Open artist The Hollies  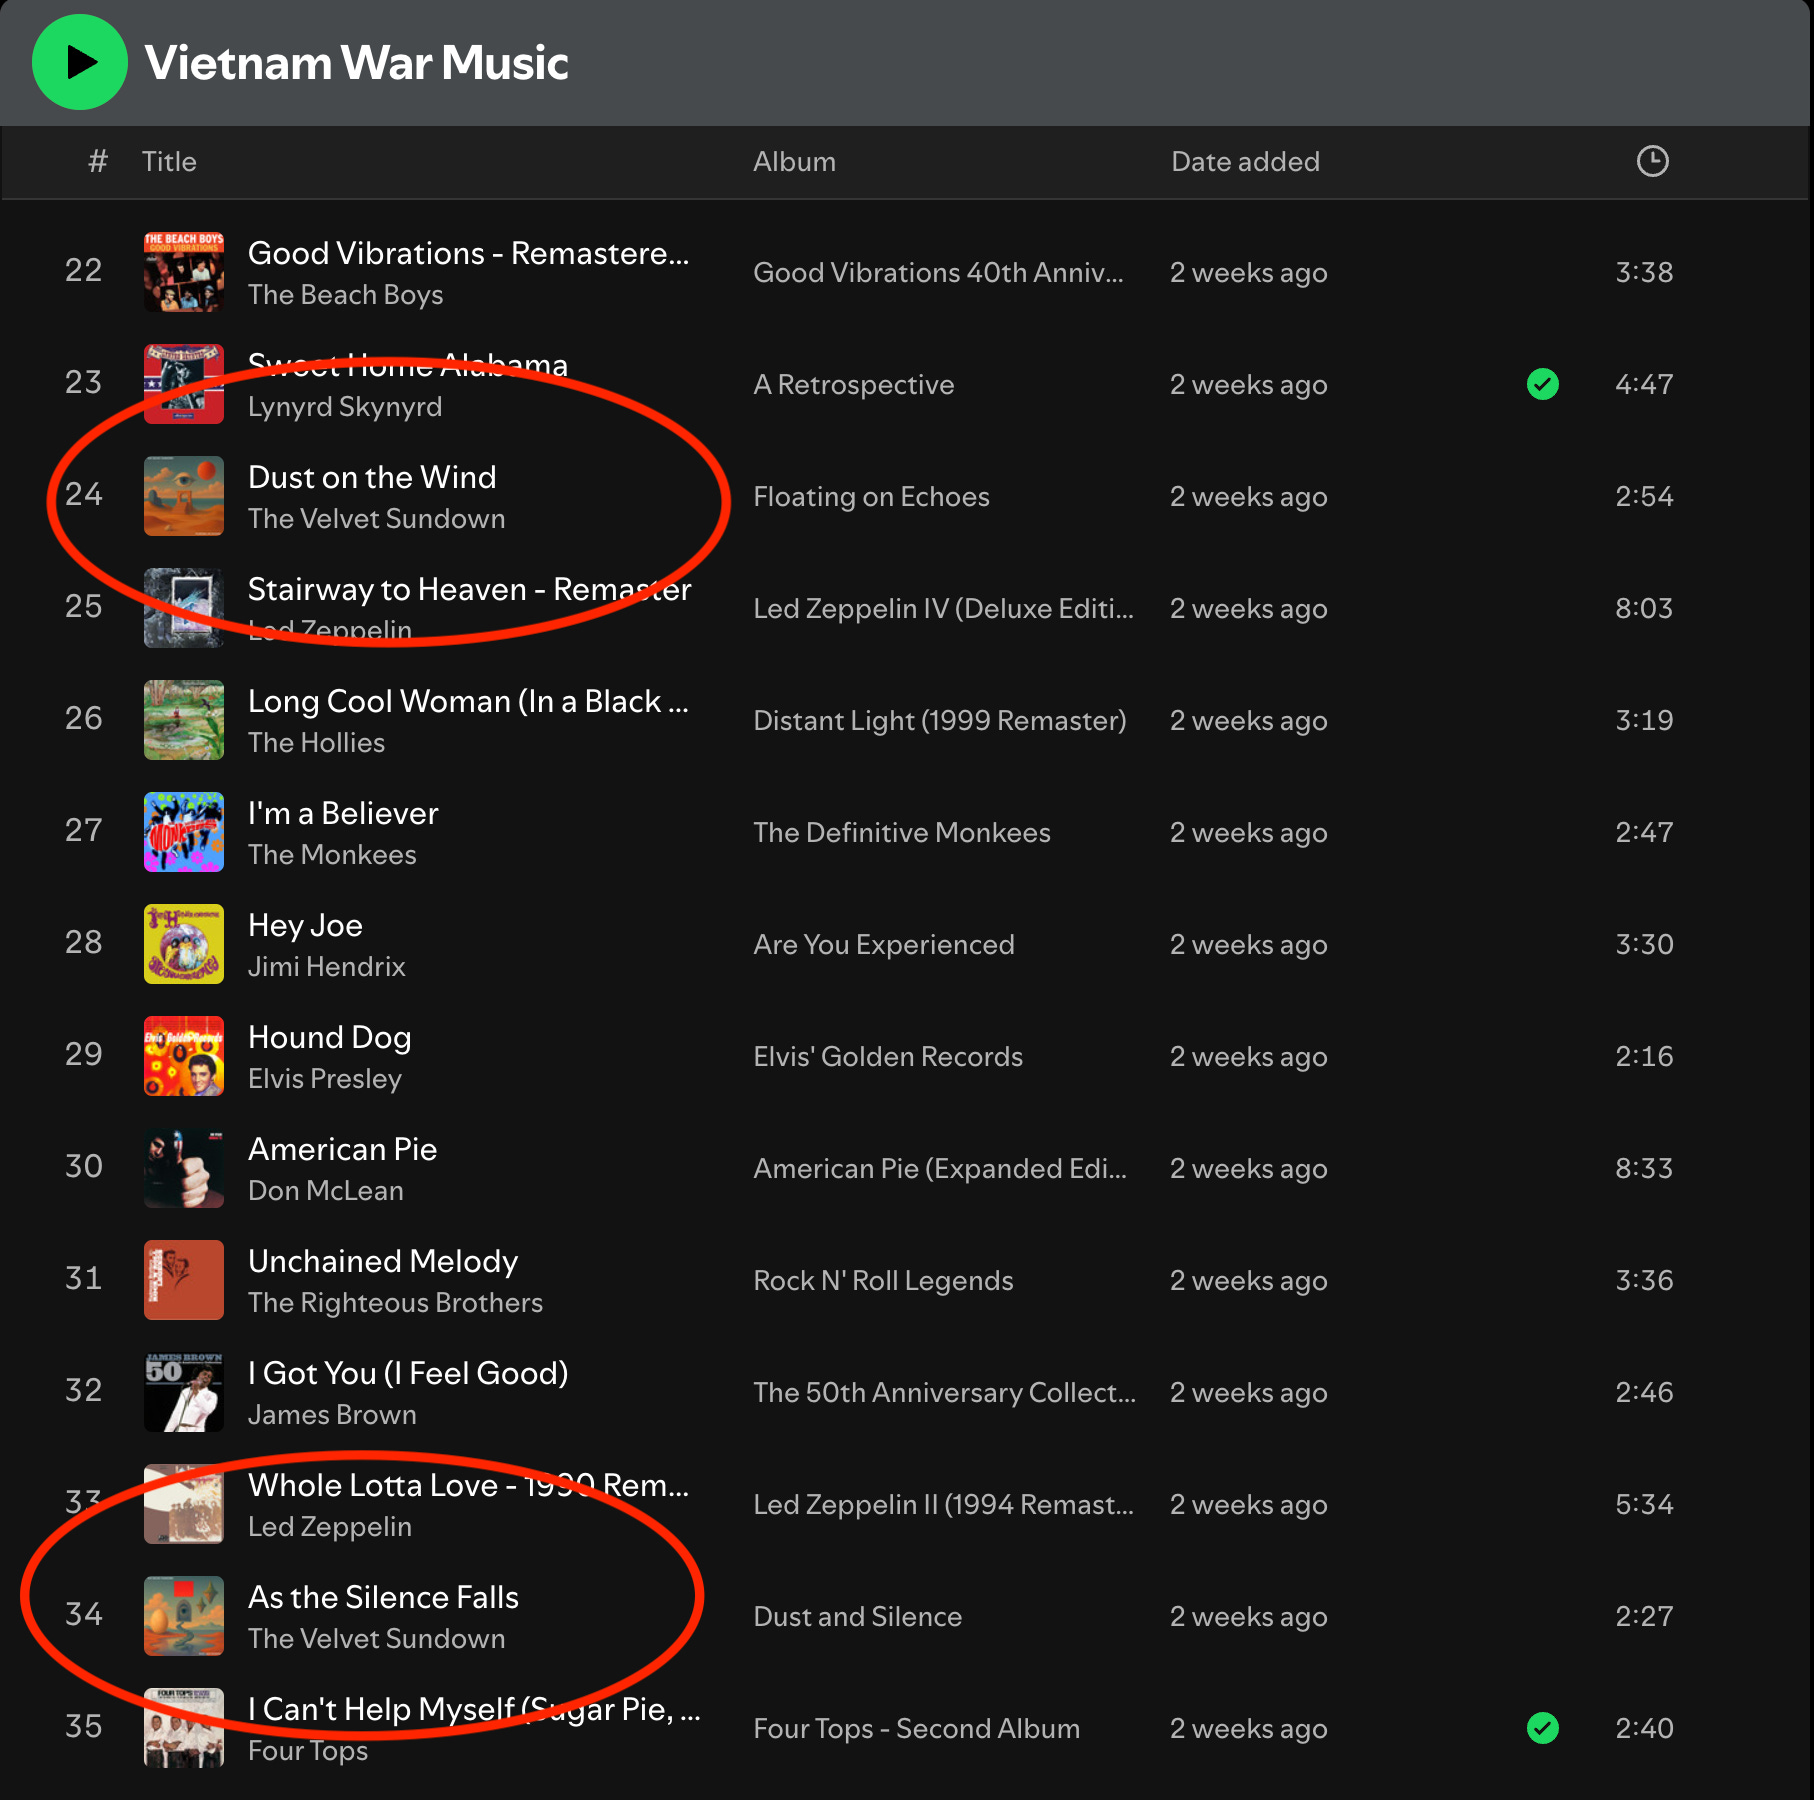click(316, 743)
